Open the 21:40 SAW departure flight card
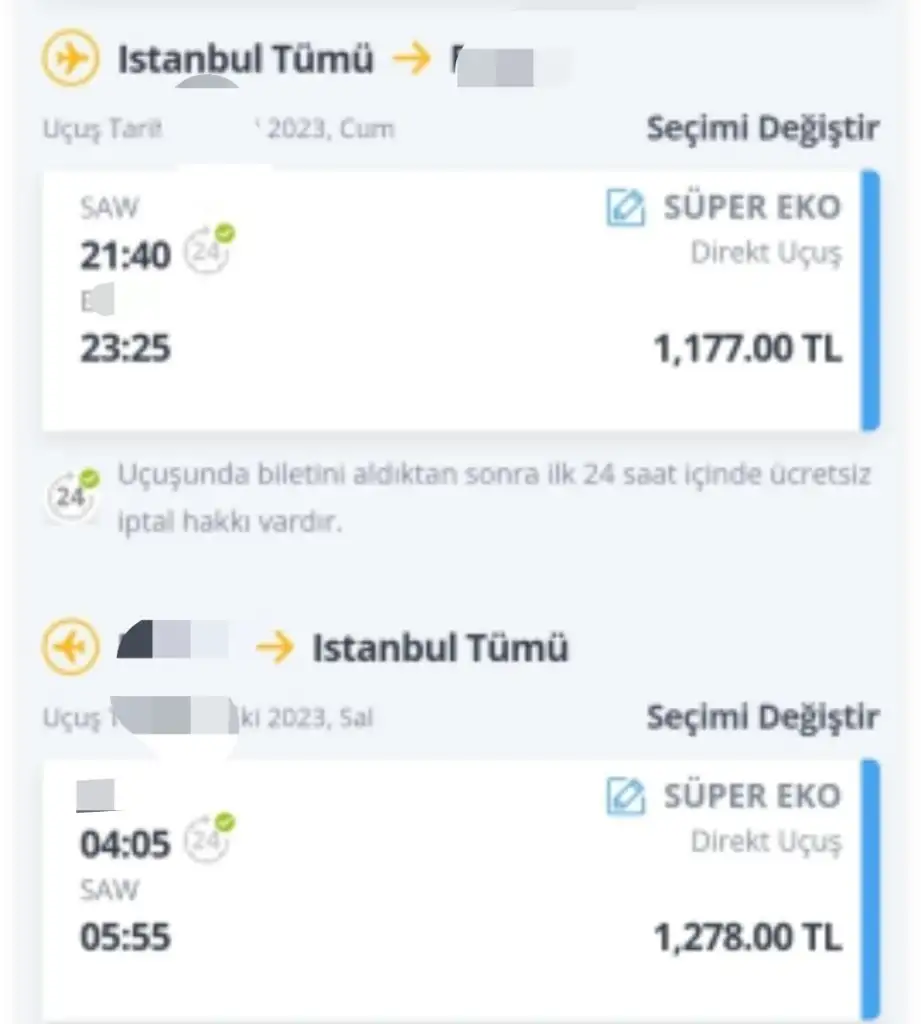Screen dimensions: 921x1024 point(450,300)
